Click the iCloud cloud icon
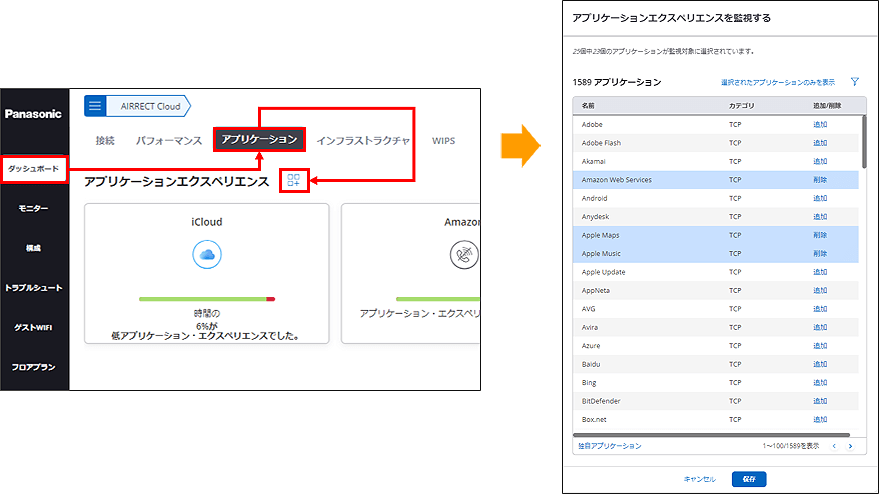879x494 pixels. (x=206, y=255)
